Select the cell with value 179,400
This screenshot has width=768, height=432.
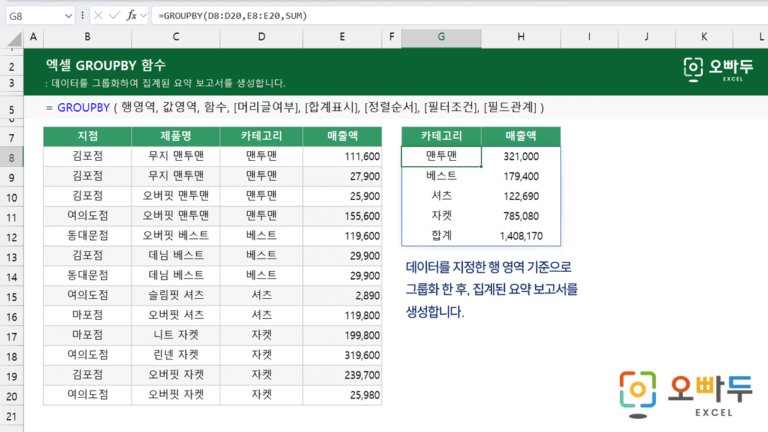[521, 176]
